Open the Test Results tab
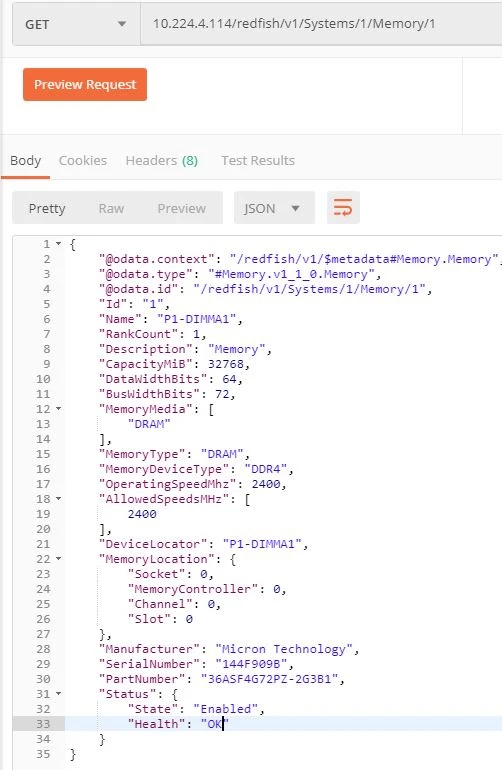 [x=258, y=161]
